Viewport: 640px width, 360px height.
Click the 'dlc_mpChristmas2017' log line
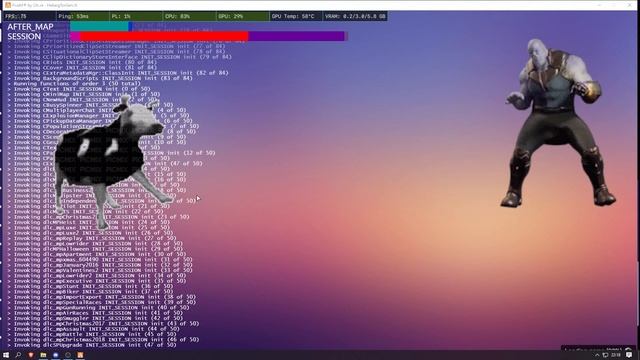point(104,323)
